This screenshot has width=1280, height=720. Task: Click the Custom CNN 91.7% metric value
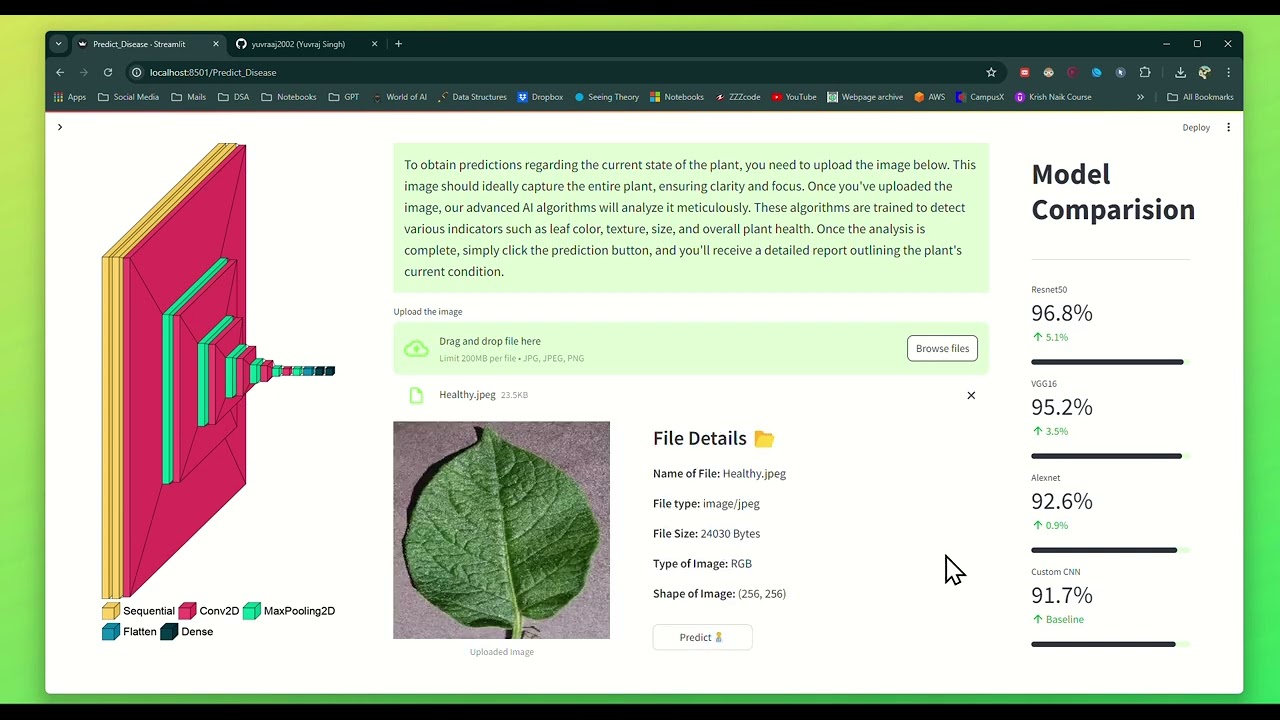(1062, 595)
